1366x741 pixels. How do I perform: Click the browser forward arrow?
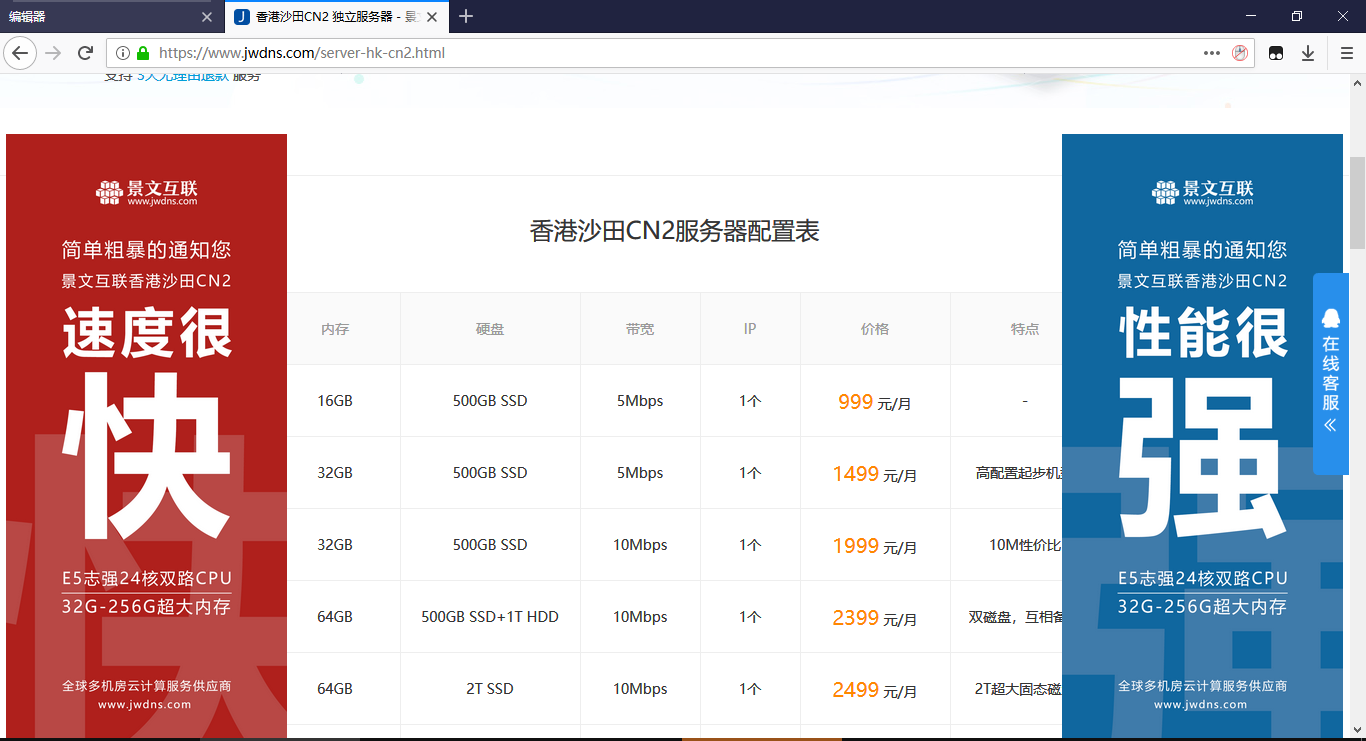[x=53, y=53]
